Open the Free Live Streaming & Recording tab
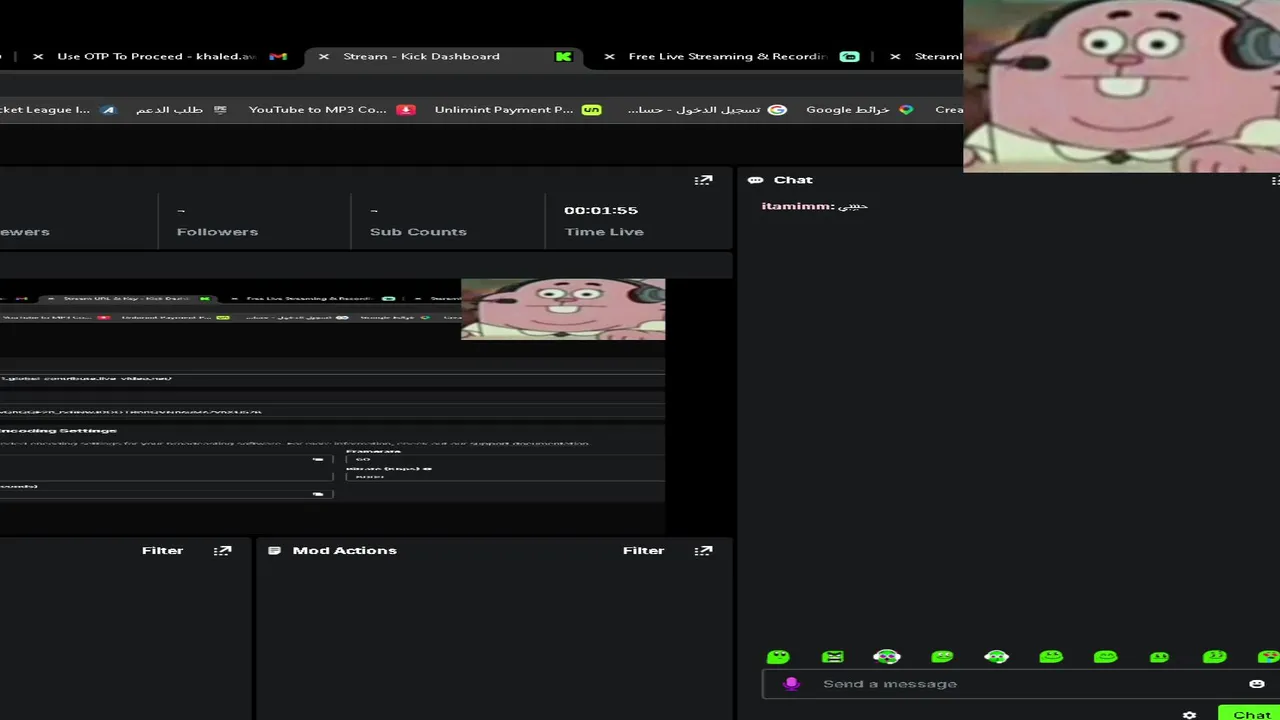The image size is (1280, 720). tap(727, 57)
